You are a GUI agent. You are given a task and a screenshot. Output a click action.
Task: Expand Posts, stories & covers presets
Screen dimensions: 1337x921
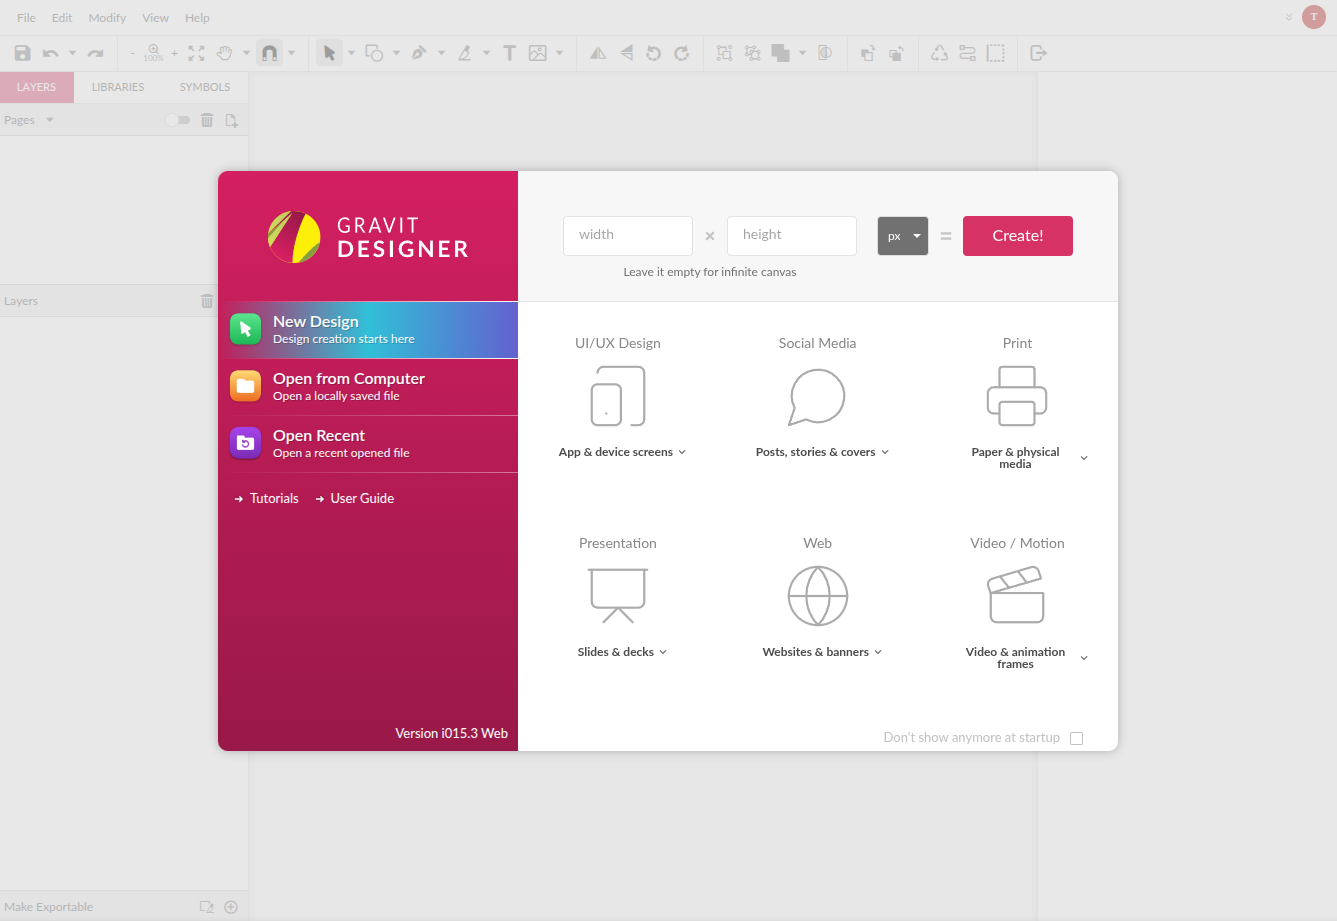coord(885,452)
